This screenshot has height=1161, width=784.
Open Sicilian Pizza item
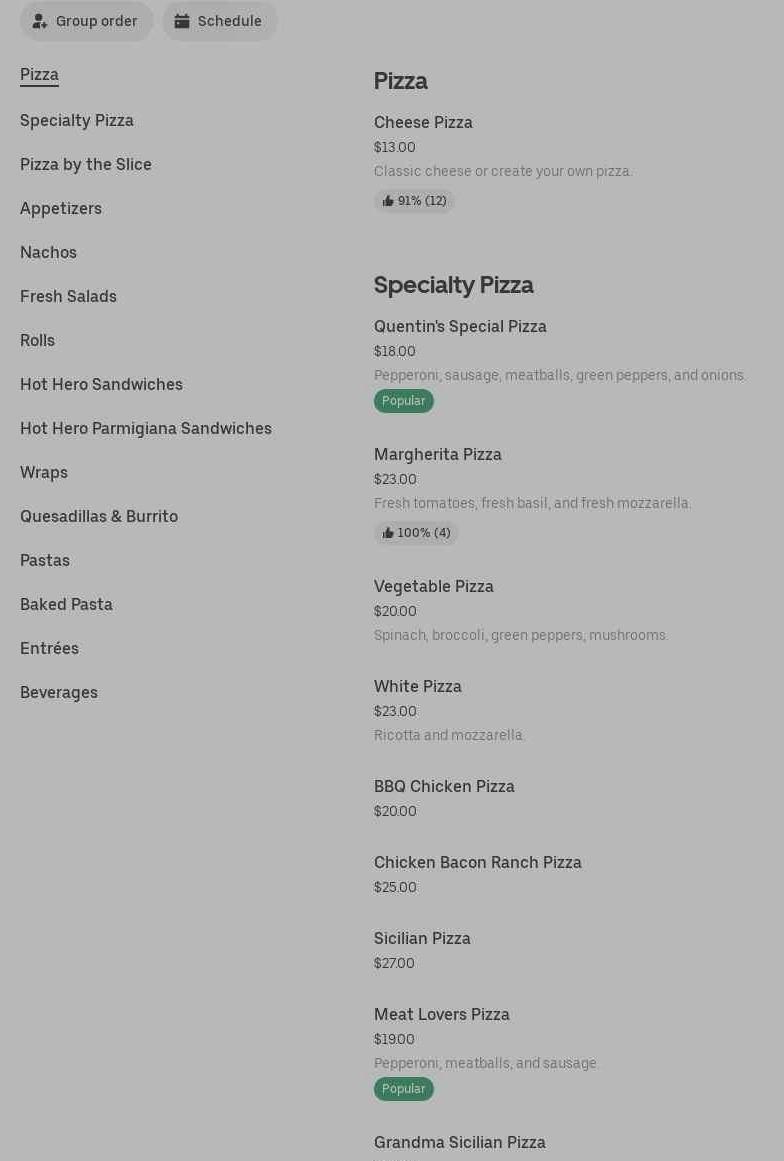(422, 938)
